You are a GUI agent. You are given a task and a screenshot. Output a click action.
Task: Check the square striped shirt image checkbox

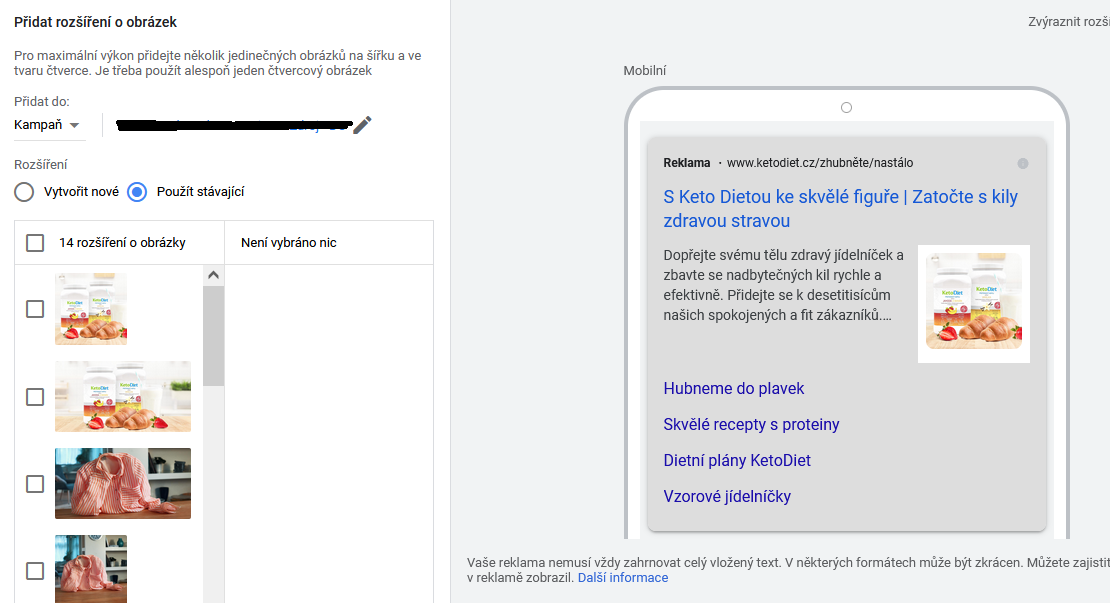coord(35,571)
